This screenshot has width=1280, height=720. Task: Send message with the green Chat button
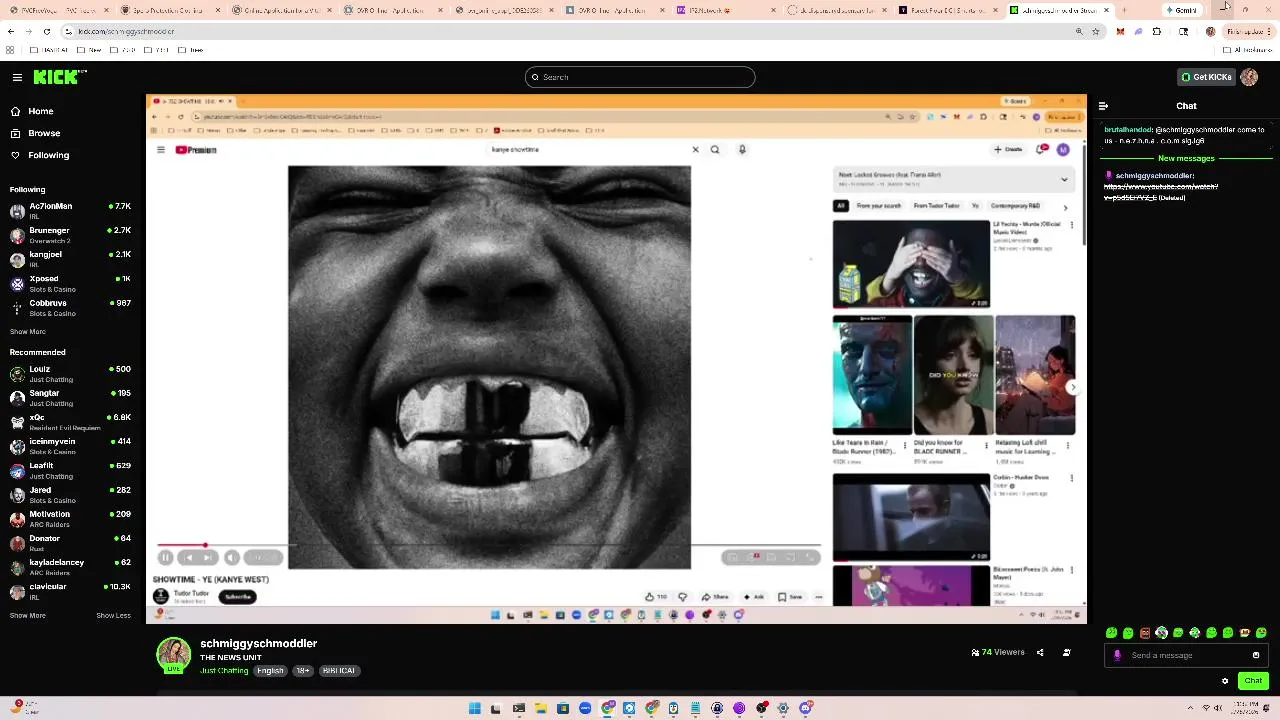point(1253,681)
